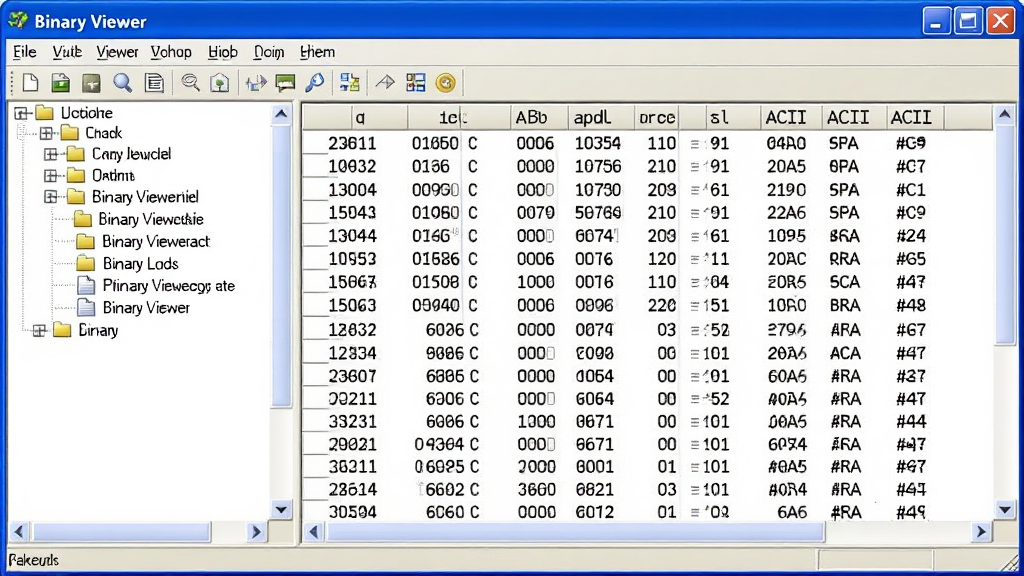Click the green open-file toolbar icon

[x=61, y=83]
